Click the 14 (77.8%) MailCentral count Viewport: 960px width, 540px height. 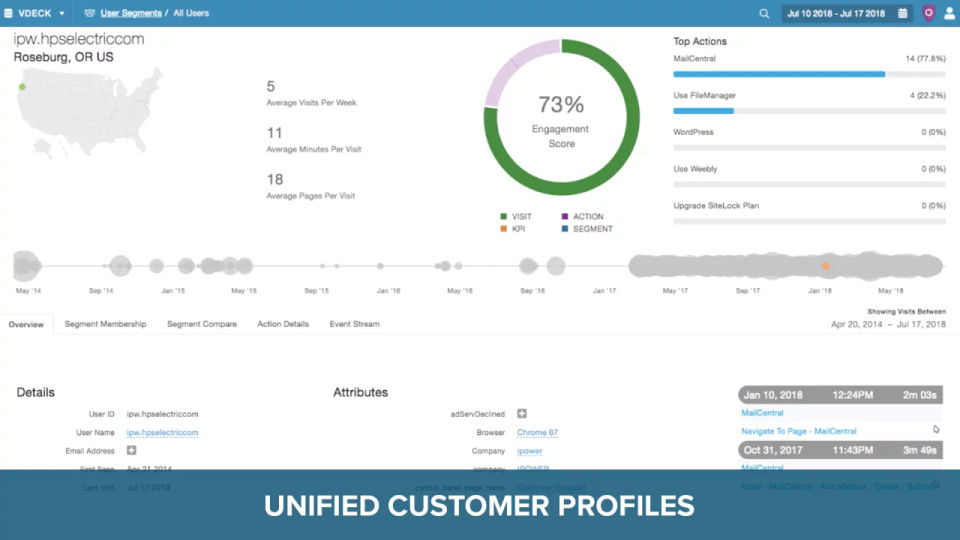[x=925, y=59]
